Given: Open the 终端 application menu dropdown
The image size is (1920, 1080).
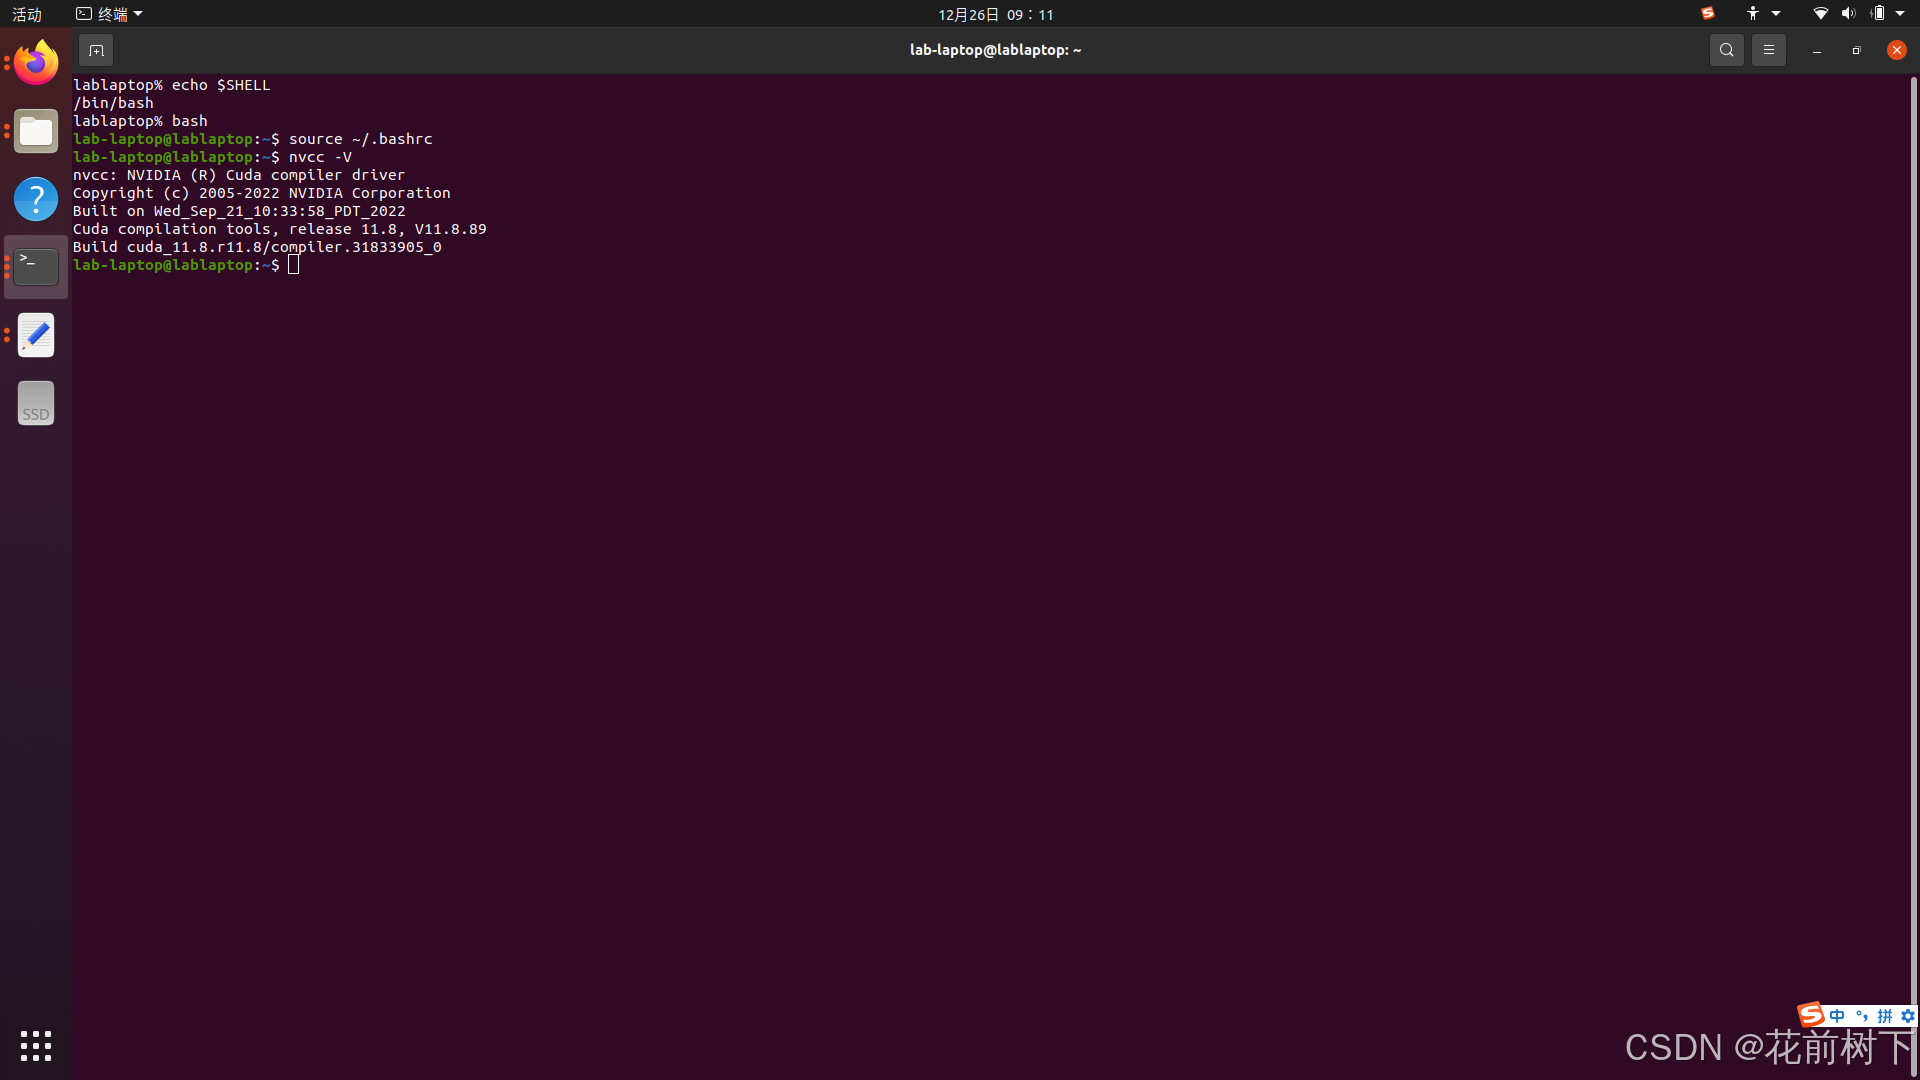Looking at the screenshot, I should [108, 13].
